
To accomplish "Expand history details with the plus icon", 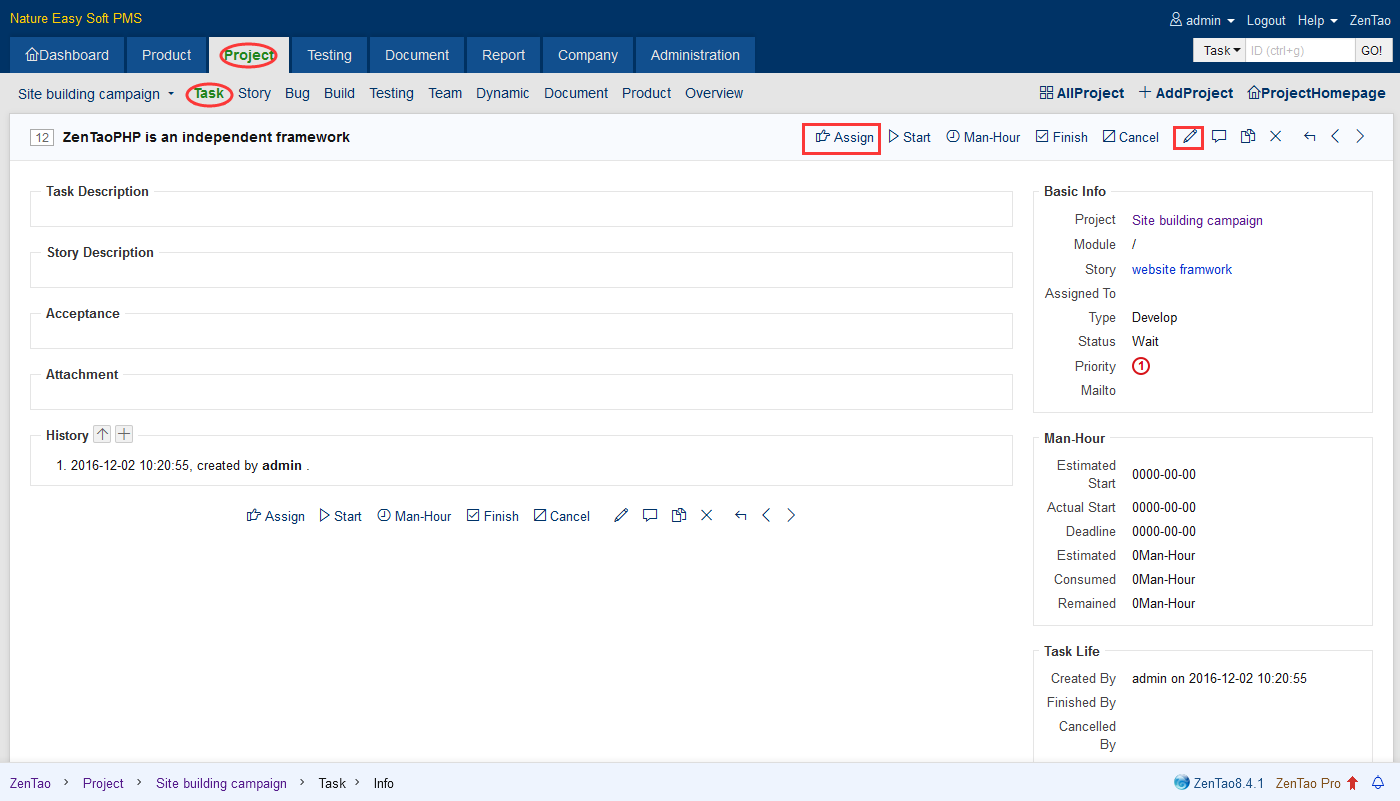I will [x=123, y=434].
